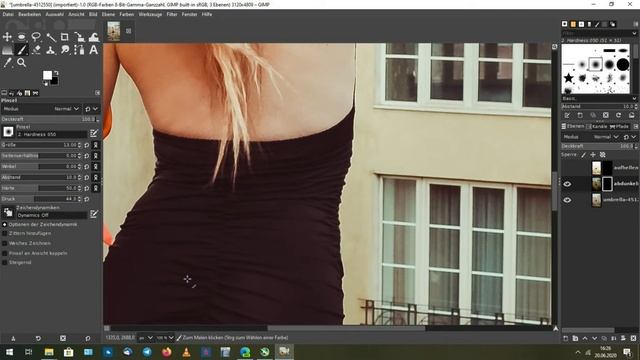The width and height of the screenshot is (640, 360).
Task: Hide the umbrella layer
Action: (567, 200)
